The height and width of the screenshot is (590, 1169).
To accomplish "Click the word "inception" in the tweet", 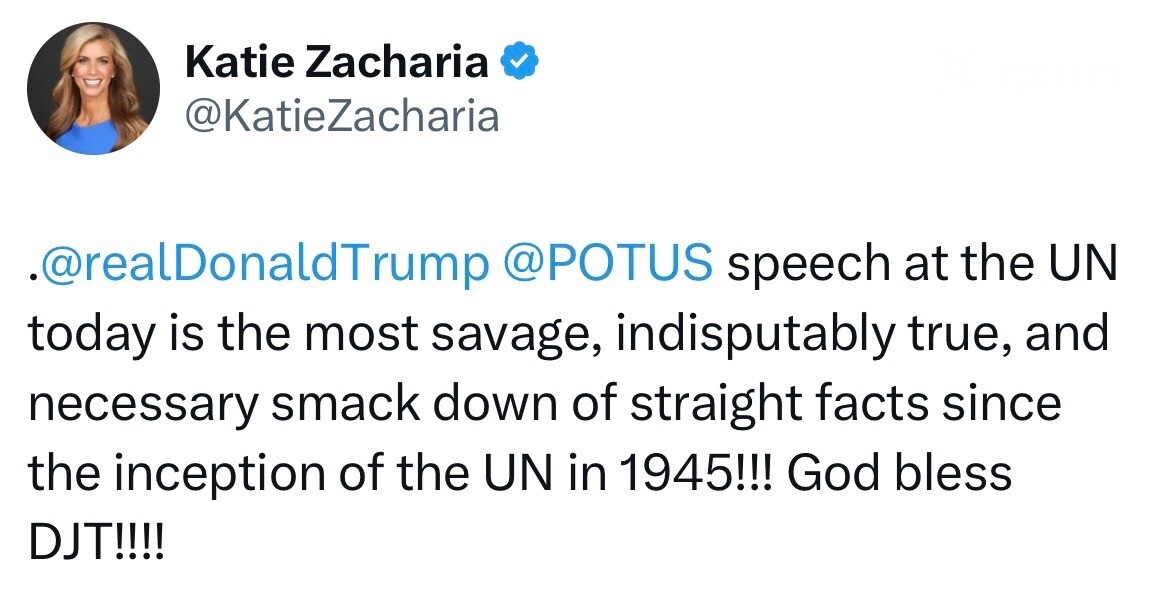I will coord(225,471).
